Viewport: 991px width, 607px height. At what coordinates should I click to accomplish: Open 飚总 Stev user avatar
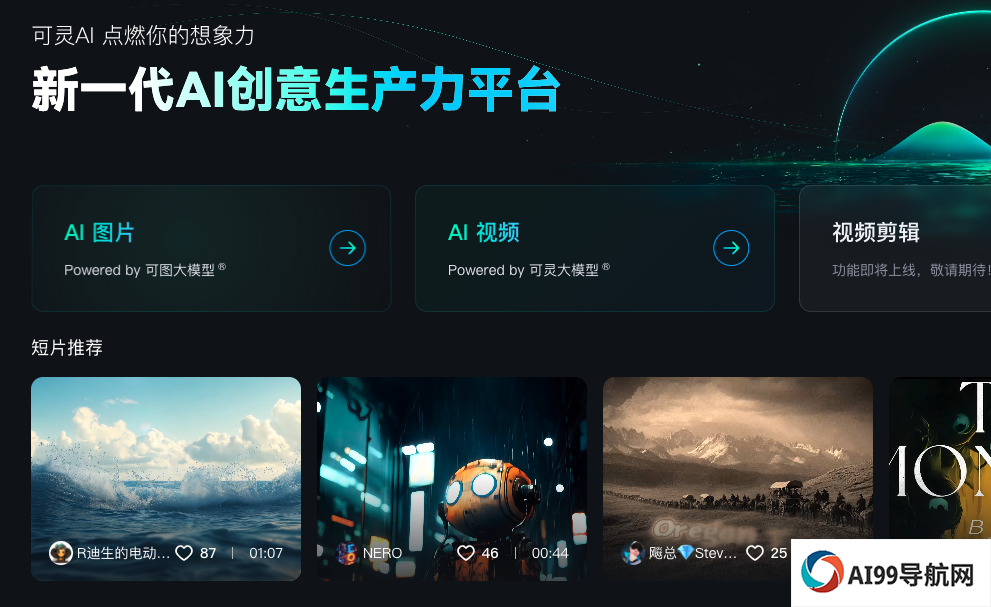click(633, 553)
